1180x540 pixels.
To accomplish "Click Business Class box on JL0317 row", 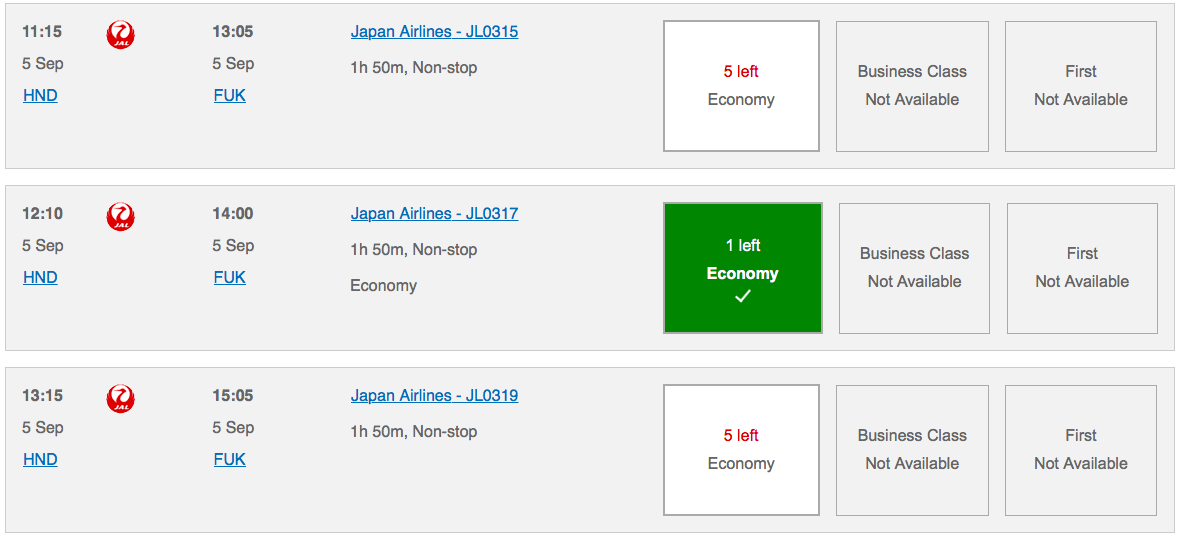I will click(914, 268).
